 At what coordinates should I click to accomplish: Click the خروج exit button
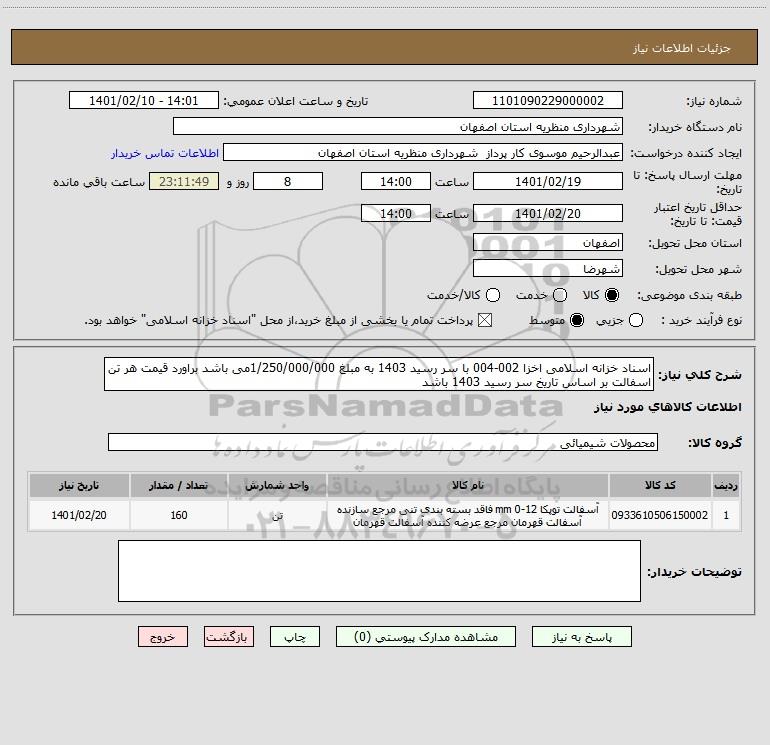pos(163,637)
